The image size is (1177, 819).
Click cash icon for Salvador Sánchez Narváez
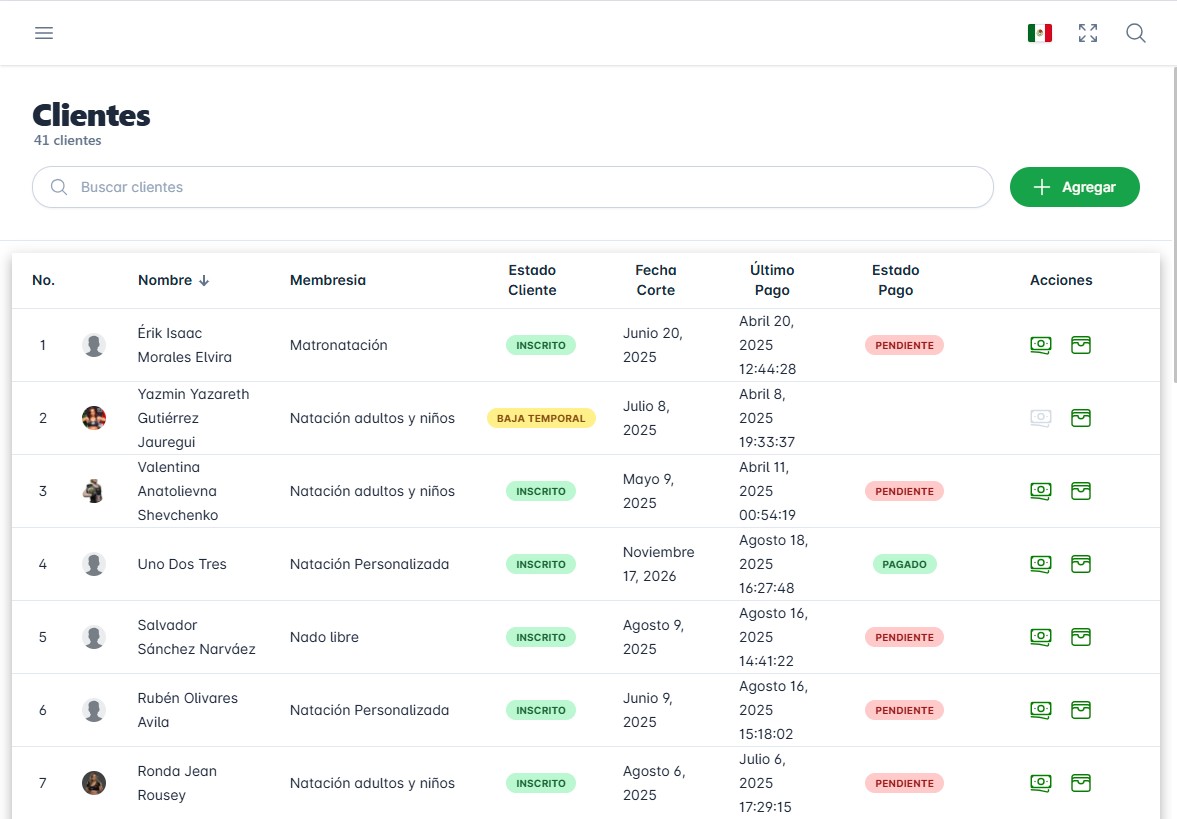point(1041,637)
